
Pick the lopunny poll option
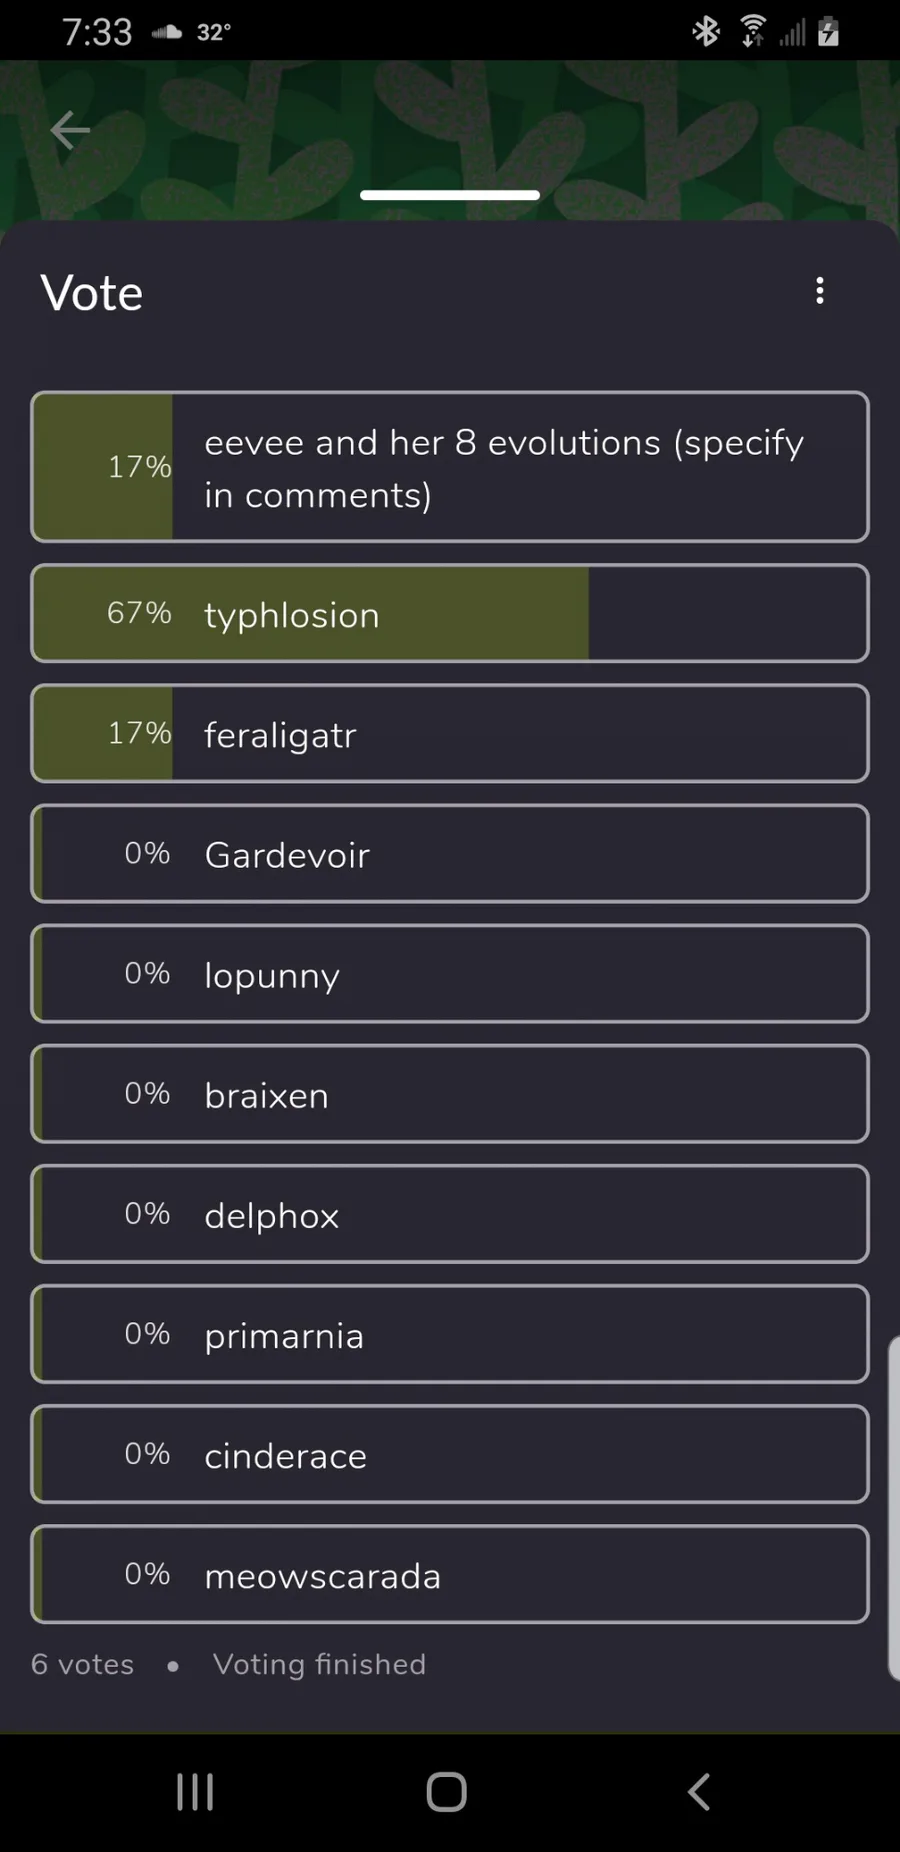450,974
